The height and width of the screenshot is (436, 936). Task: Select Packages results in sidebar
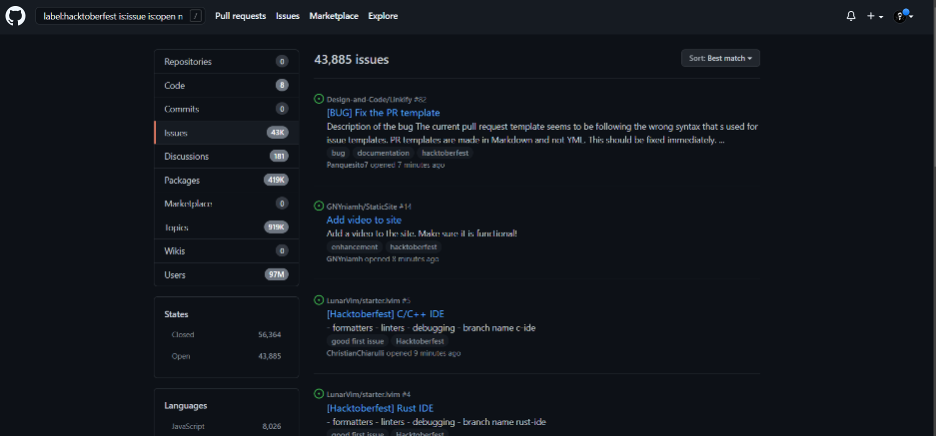click(x=226, y=180)
